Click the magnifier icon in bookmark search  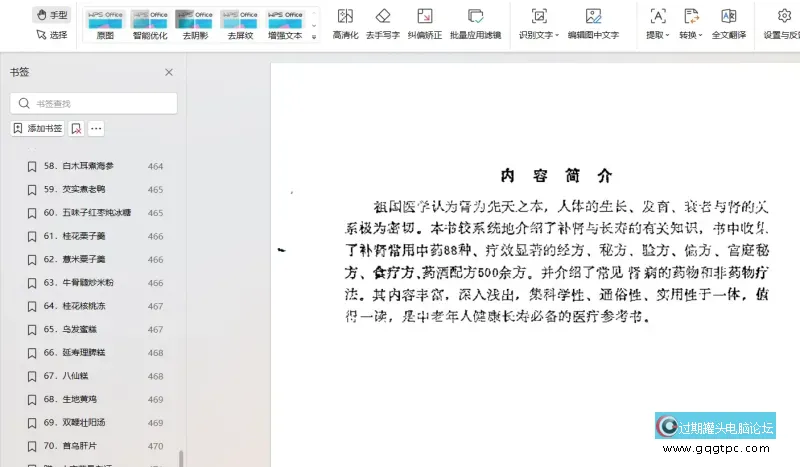point(24,104)
